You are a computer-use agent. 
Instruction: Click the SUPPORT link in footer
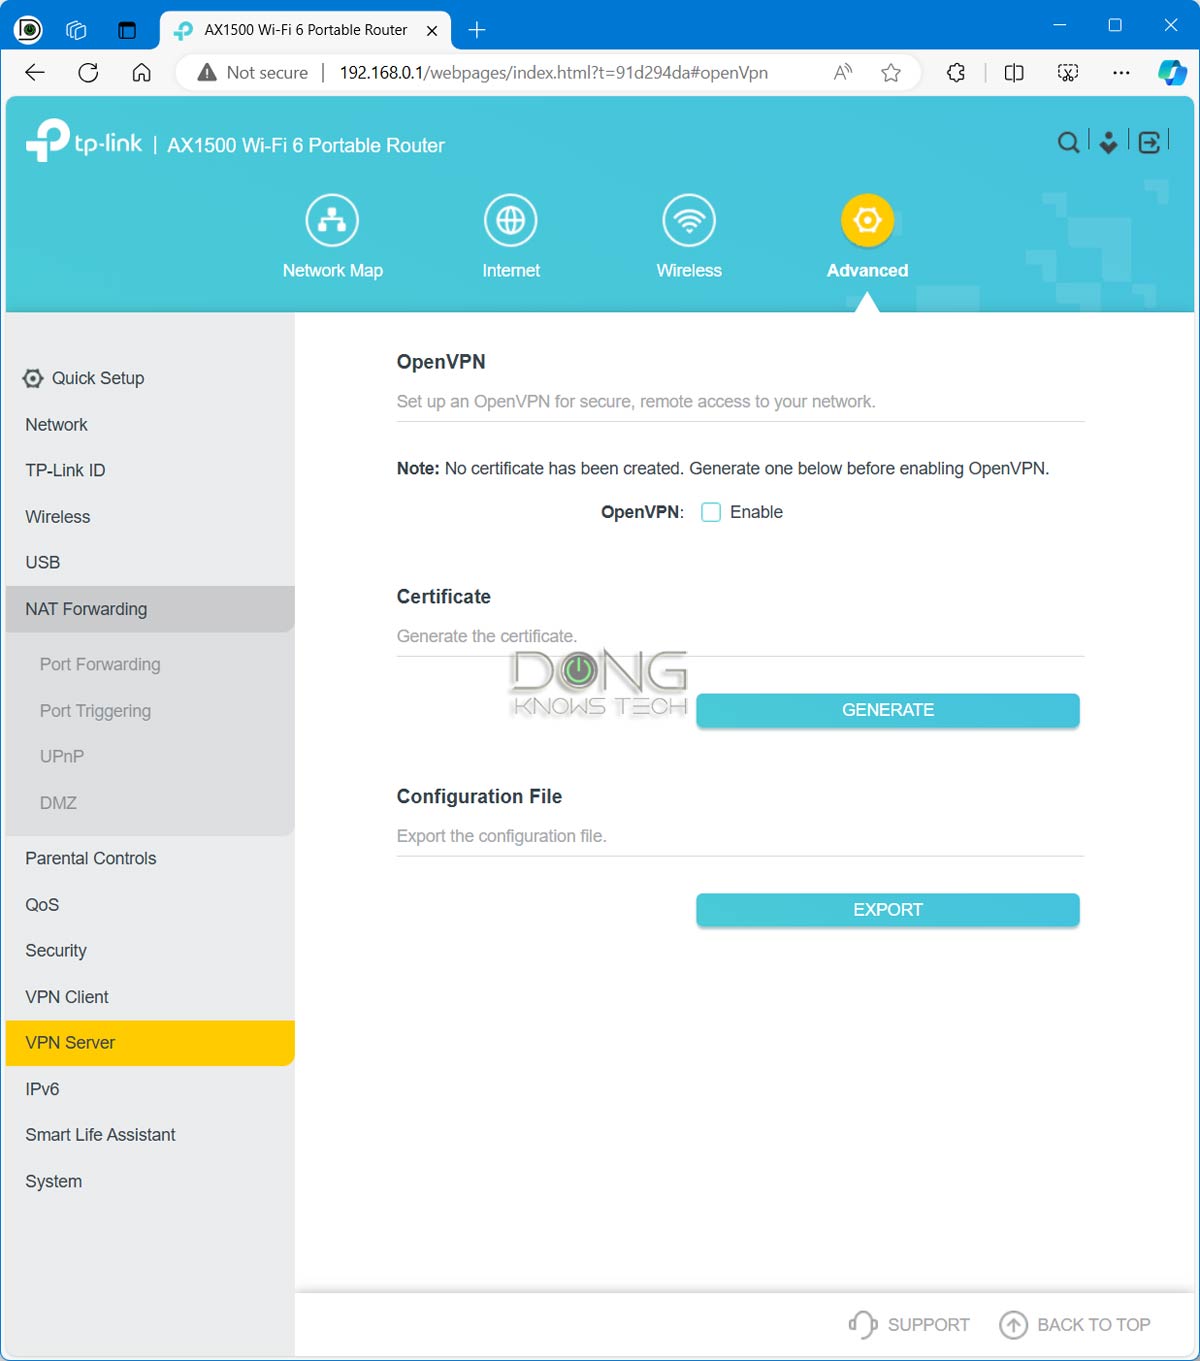click(x=909, y=1325)
